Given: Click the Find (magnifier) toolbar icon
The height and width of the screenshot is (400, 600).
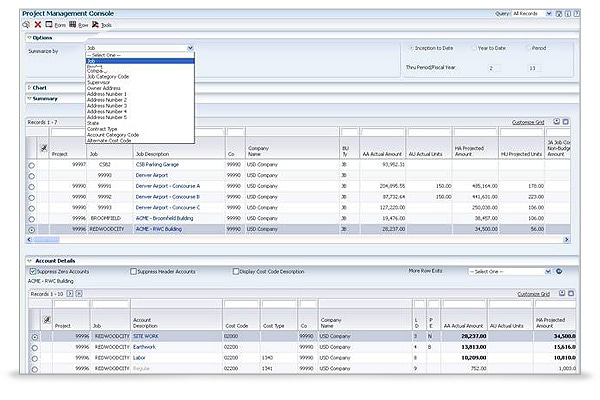Looking at the screenshot, I should point(27,23).
